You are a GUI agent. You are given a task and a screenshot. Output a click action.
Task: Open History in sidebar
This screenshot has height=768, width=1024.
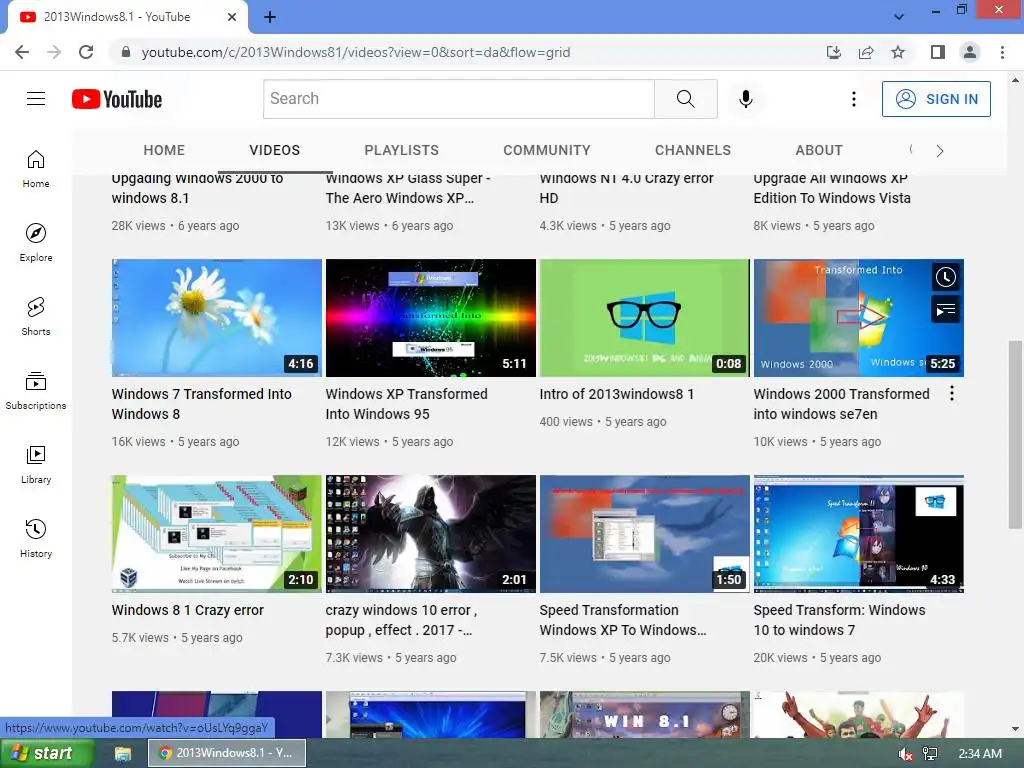(36, 537)
